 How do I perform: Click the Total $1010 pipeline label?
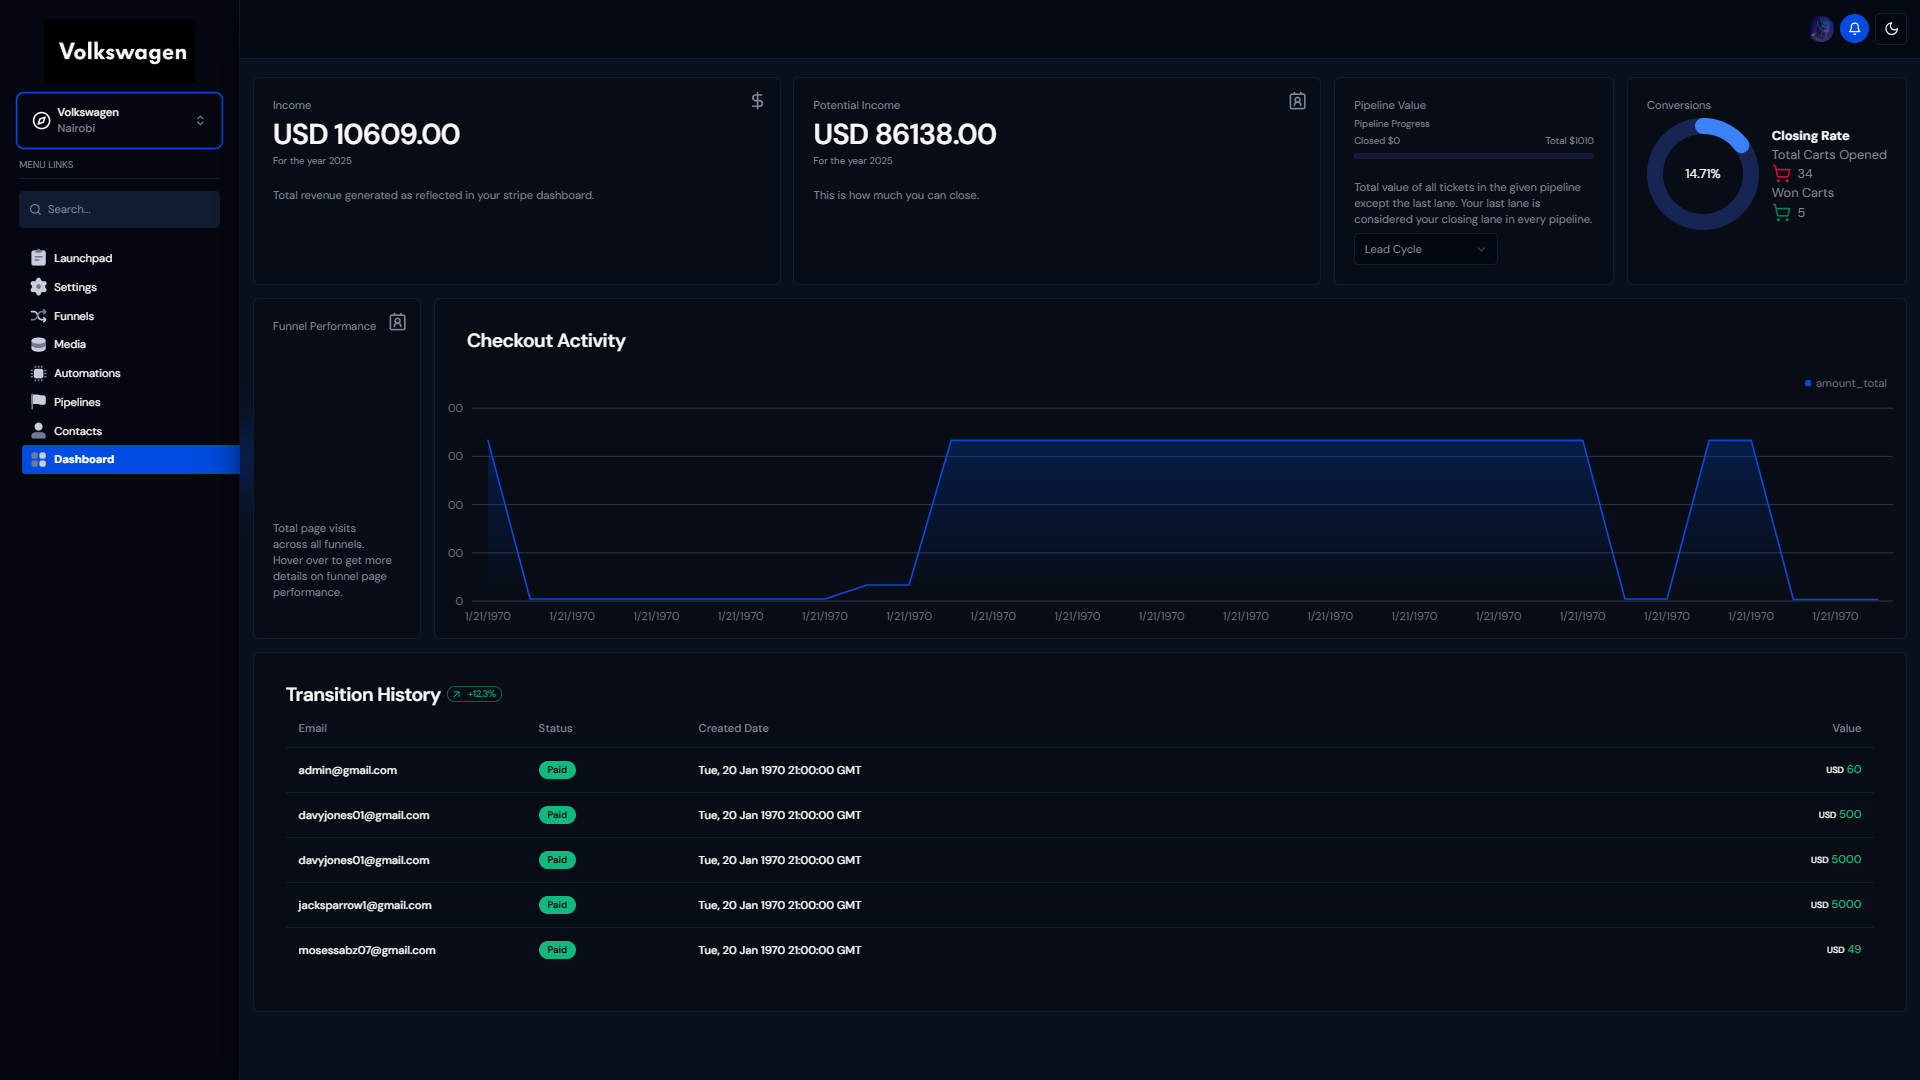pos(1569,141)
